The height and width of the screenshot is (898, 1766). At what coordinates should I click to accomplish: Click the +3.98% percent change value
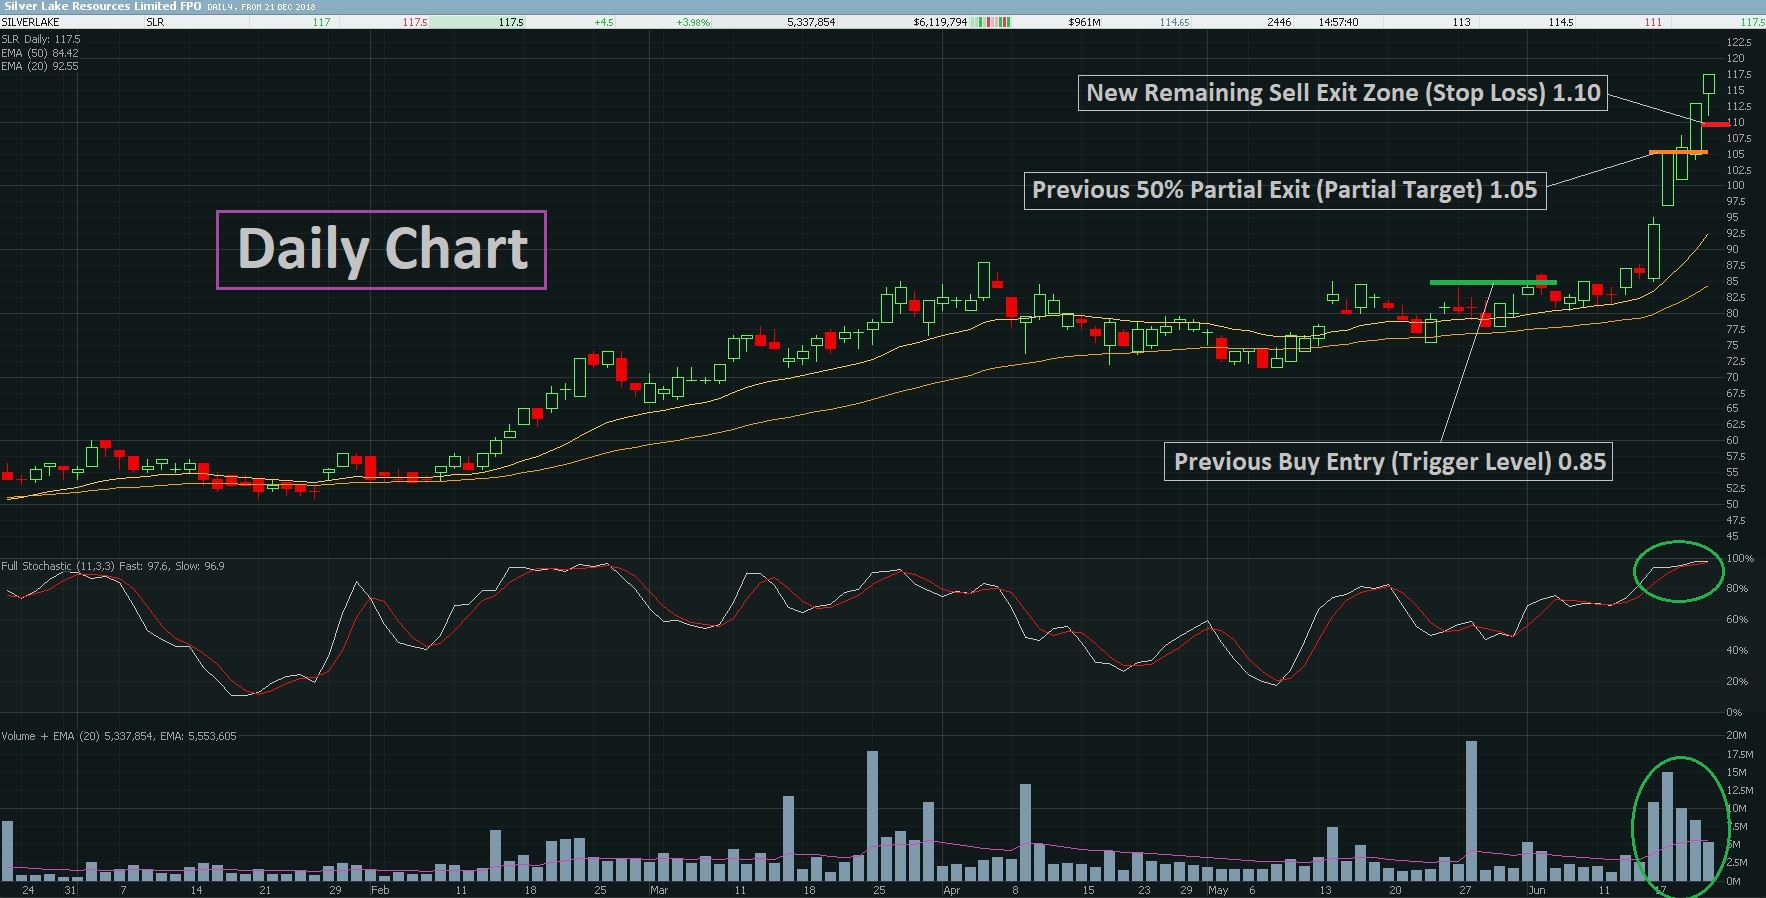(x=693, y=22)
